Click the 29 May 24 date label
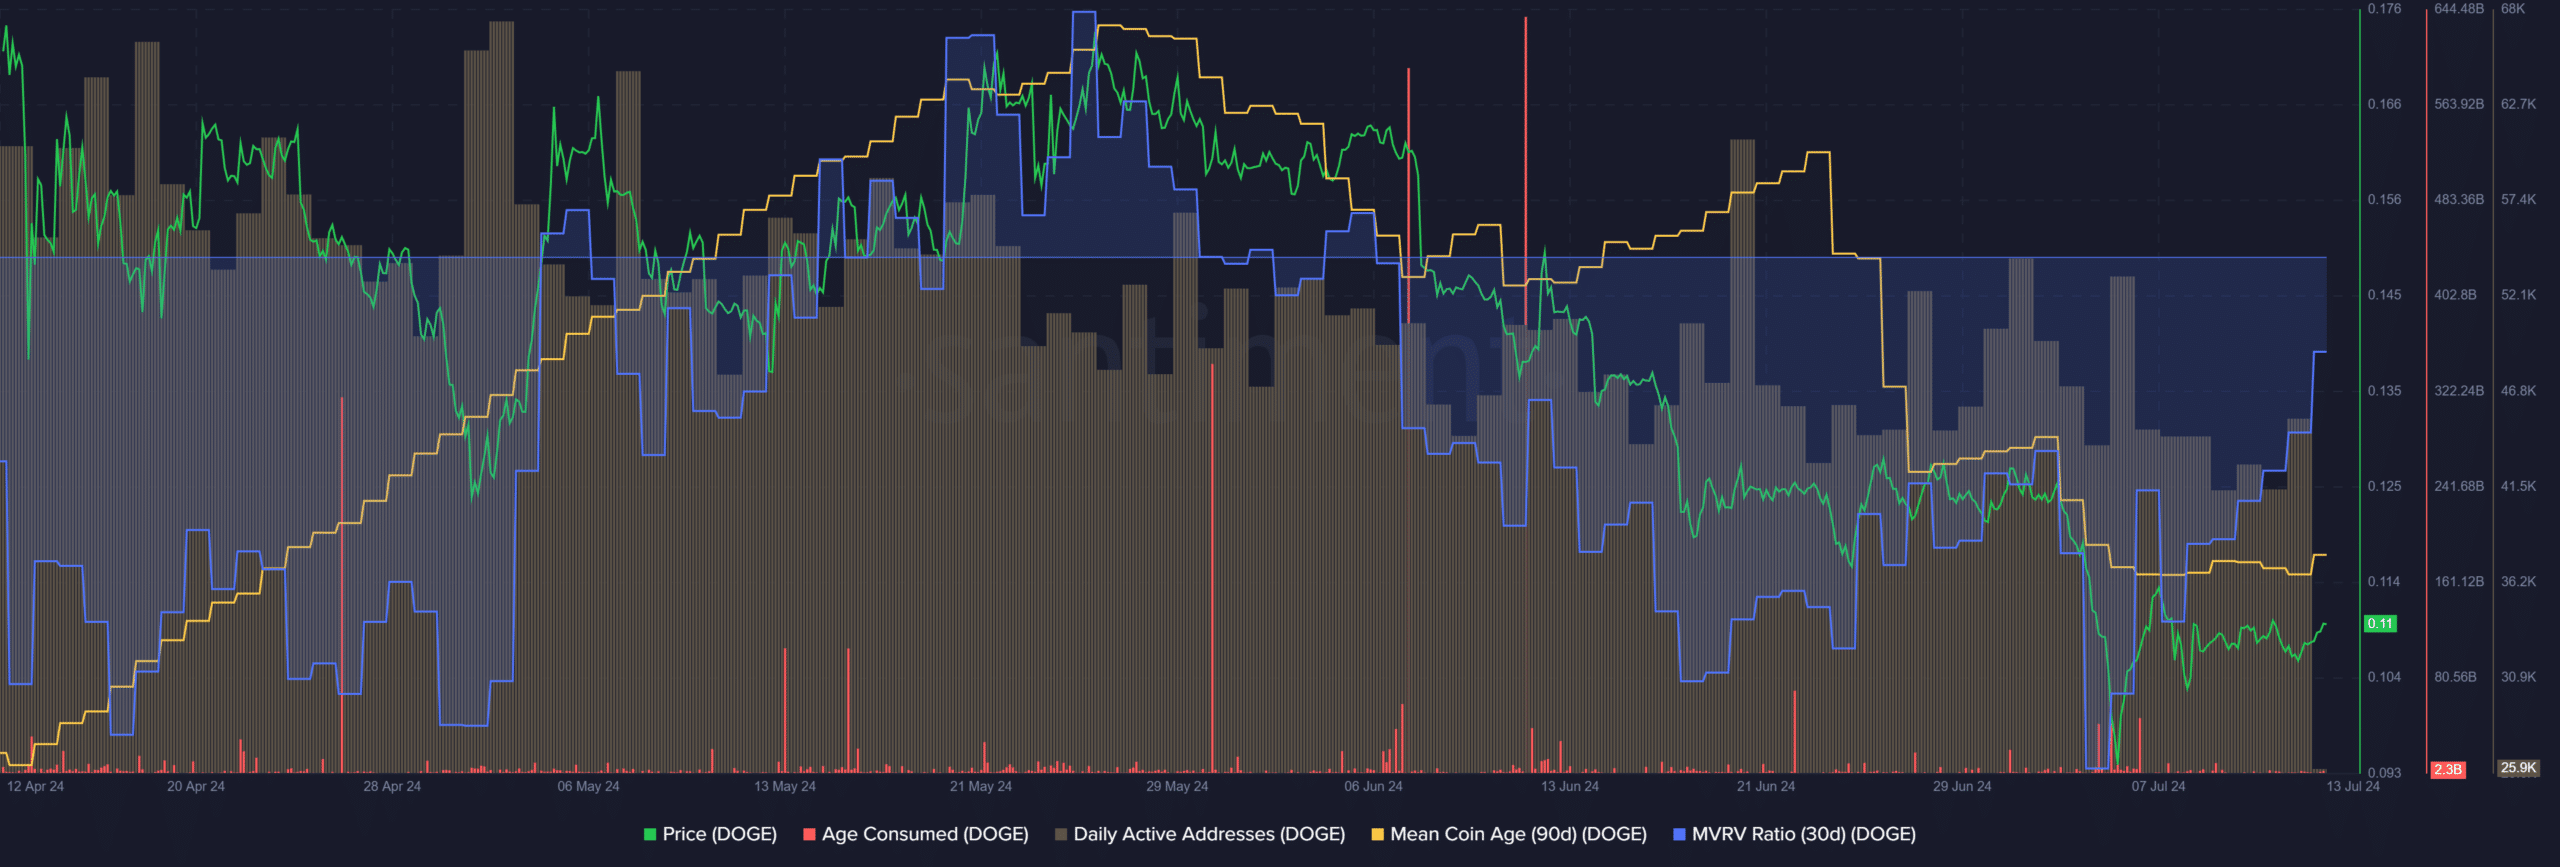Viewport: 2560px width, 867px height. click(1177, 786)
